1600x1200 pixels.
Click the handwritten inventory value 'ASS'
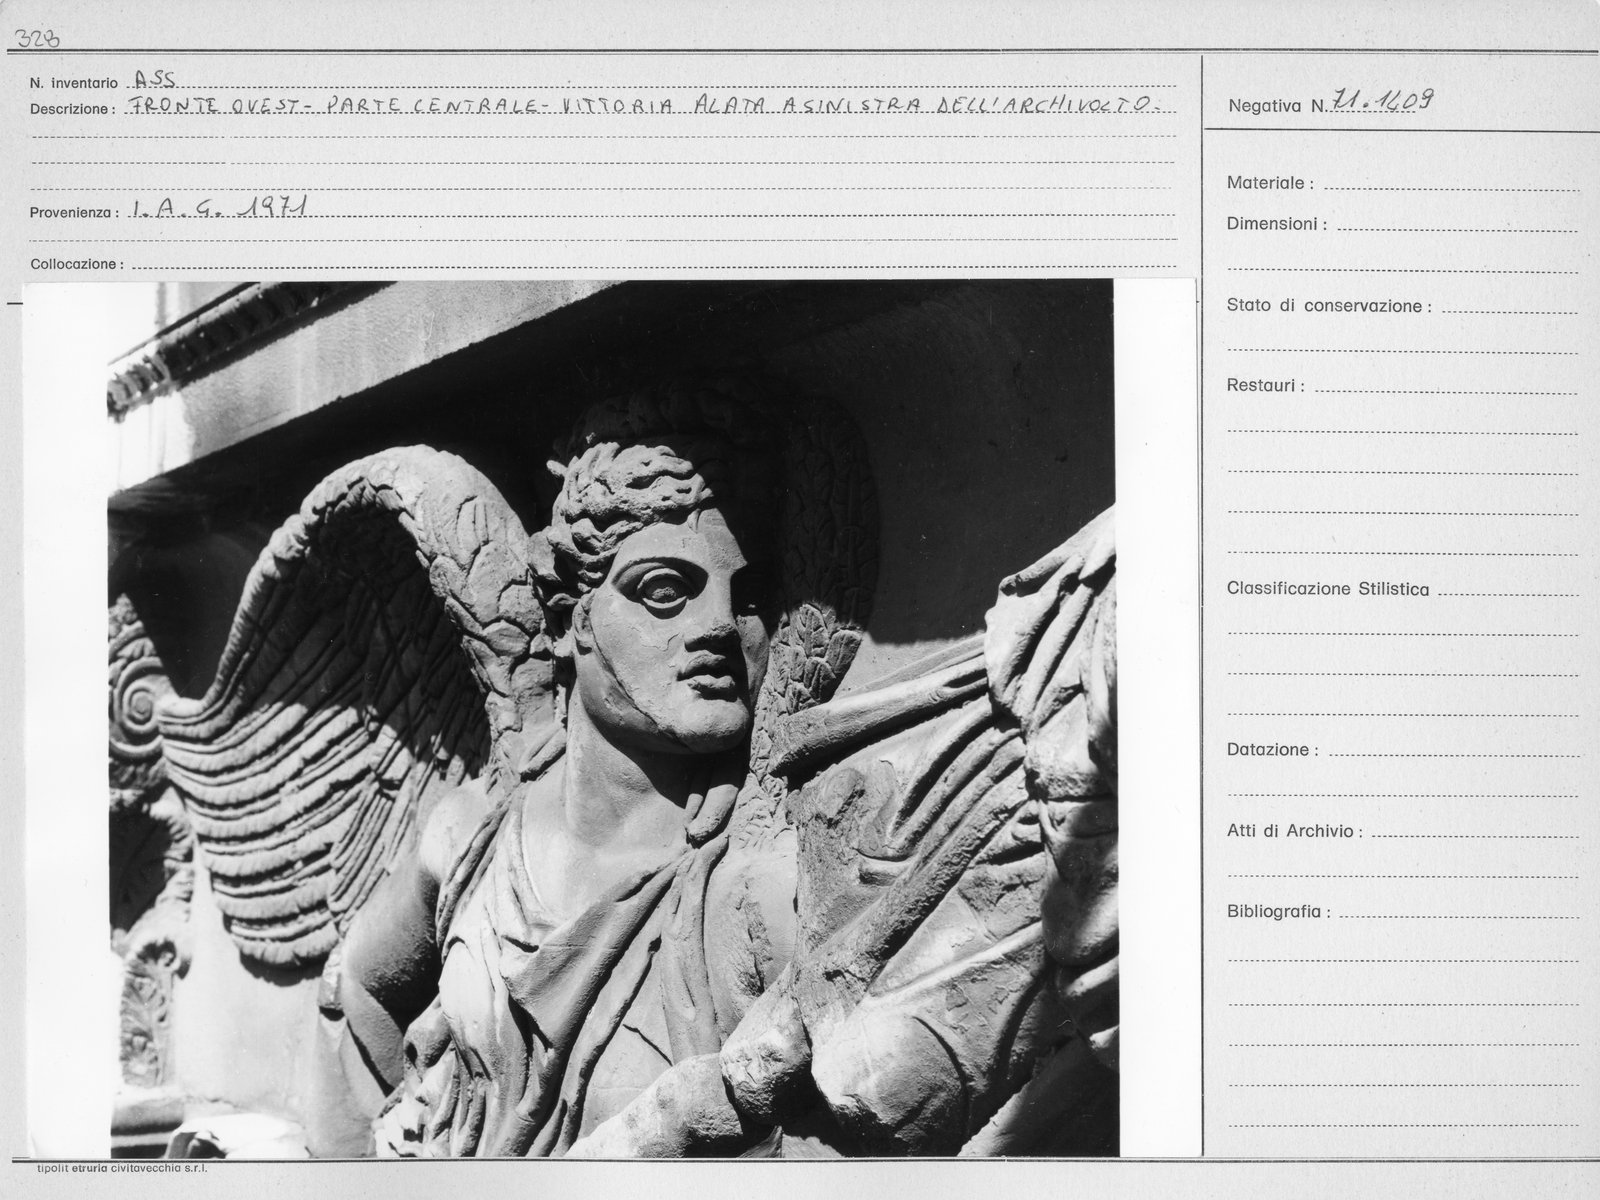(x=154, y=82)
